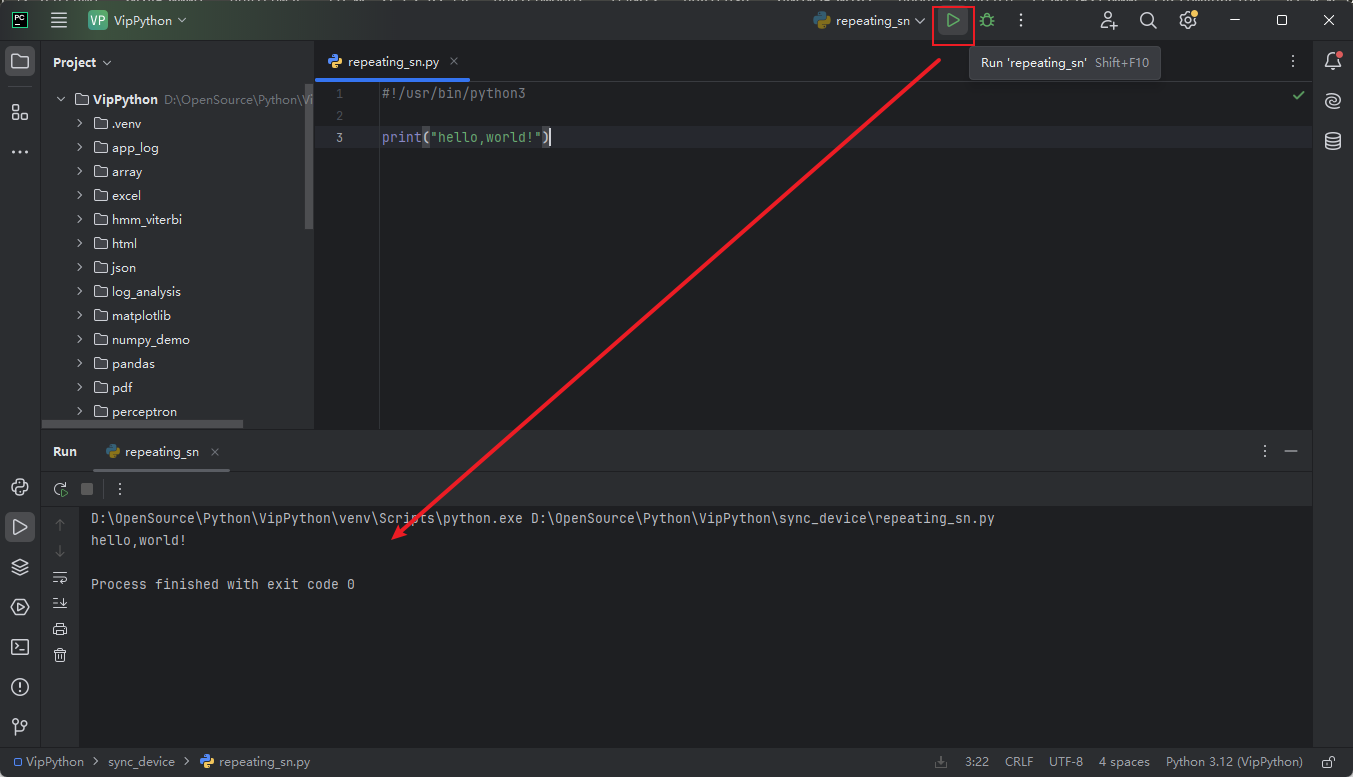Print the console output
Screen dimensions: 1353x777
(x=60, y=629)
